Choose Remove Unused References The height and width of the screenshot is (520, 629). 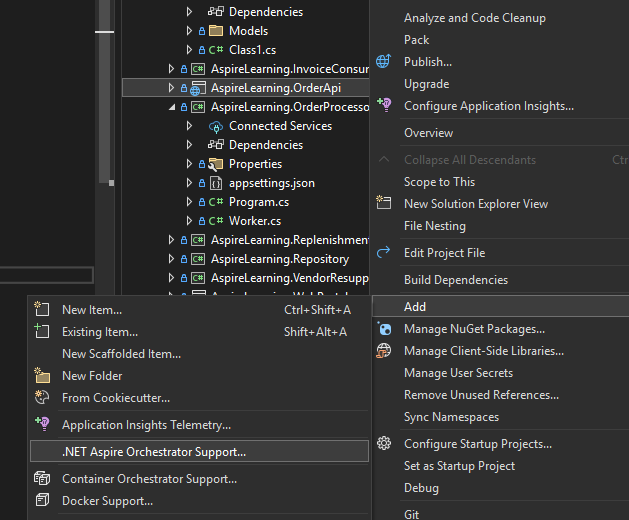pyautogui.click(x=481, y=395)
